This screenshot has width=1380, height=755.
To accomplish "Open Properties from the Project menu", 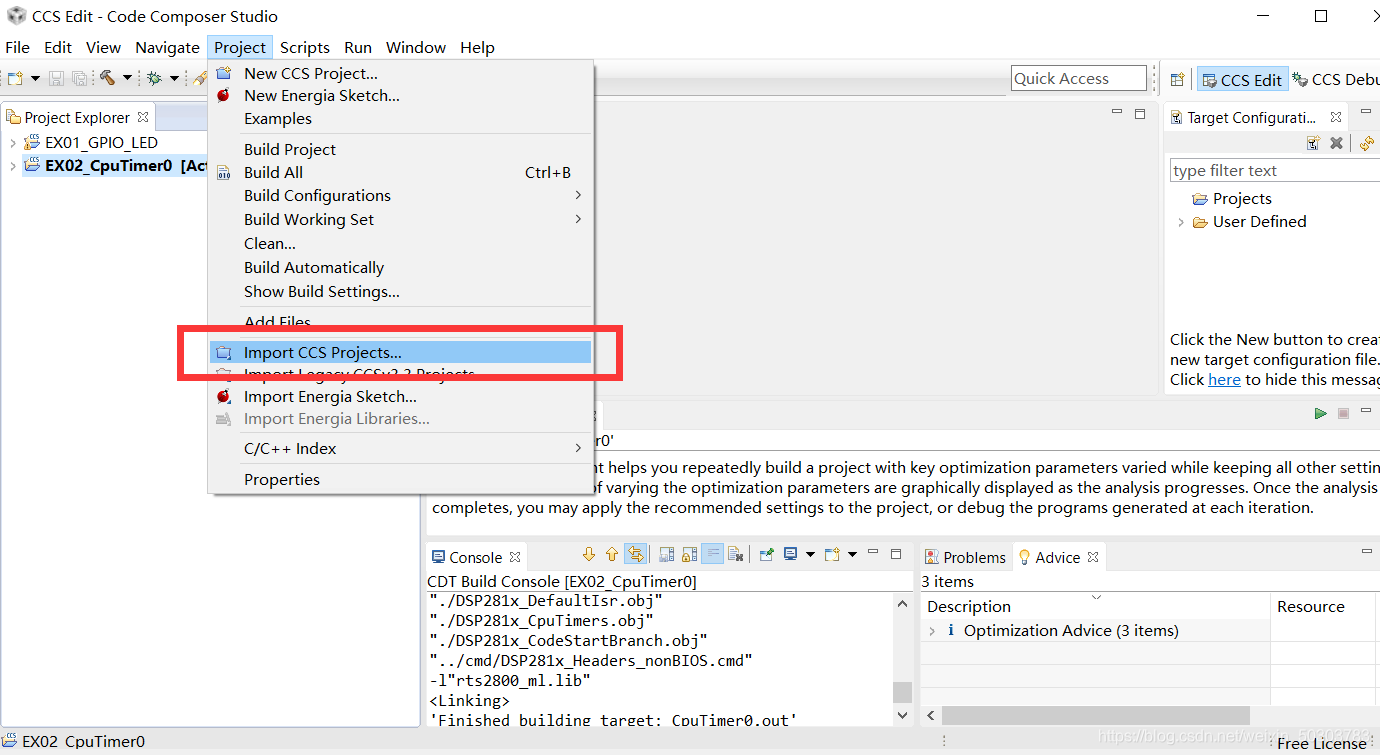I will click(x=400, y=479).
